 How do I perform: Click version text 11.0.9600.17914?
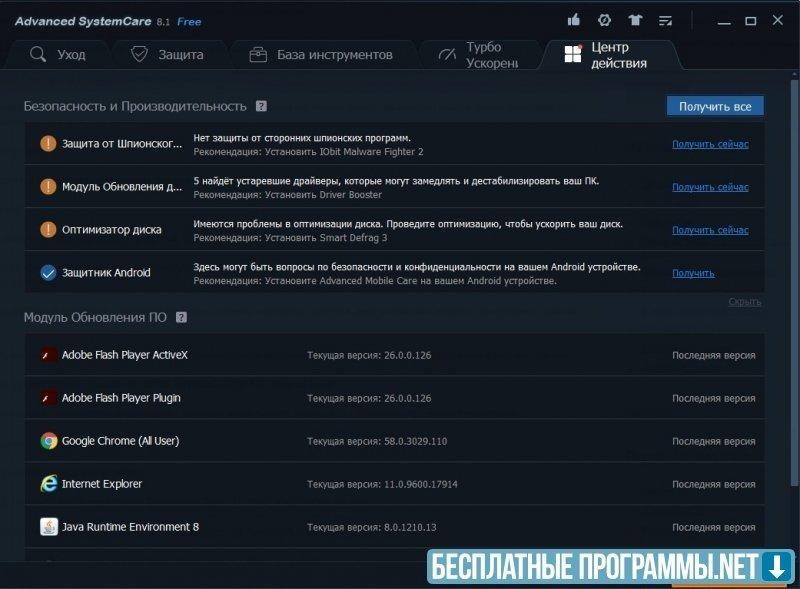point(420,484)
